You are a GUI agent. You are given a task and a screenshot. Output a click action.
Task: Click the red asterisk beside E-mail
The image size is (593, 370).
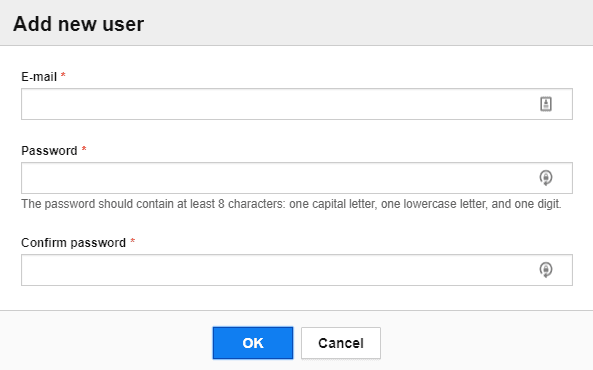[x=63, y=75]
